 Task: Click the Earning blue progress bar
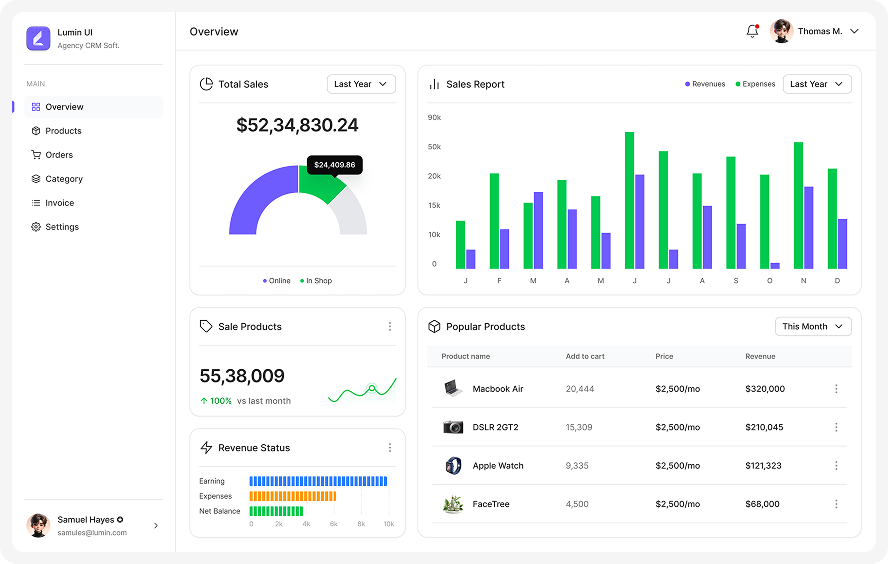coord(318,481)
